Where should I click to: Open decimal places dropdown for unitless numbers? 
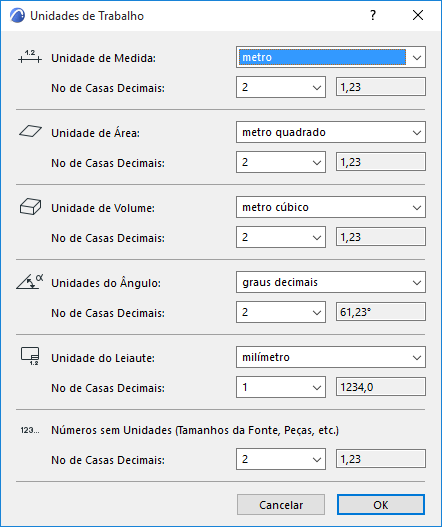tap(281, 459)
